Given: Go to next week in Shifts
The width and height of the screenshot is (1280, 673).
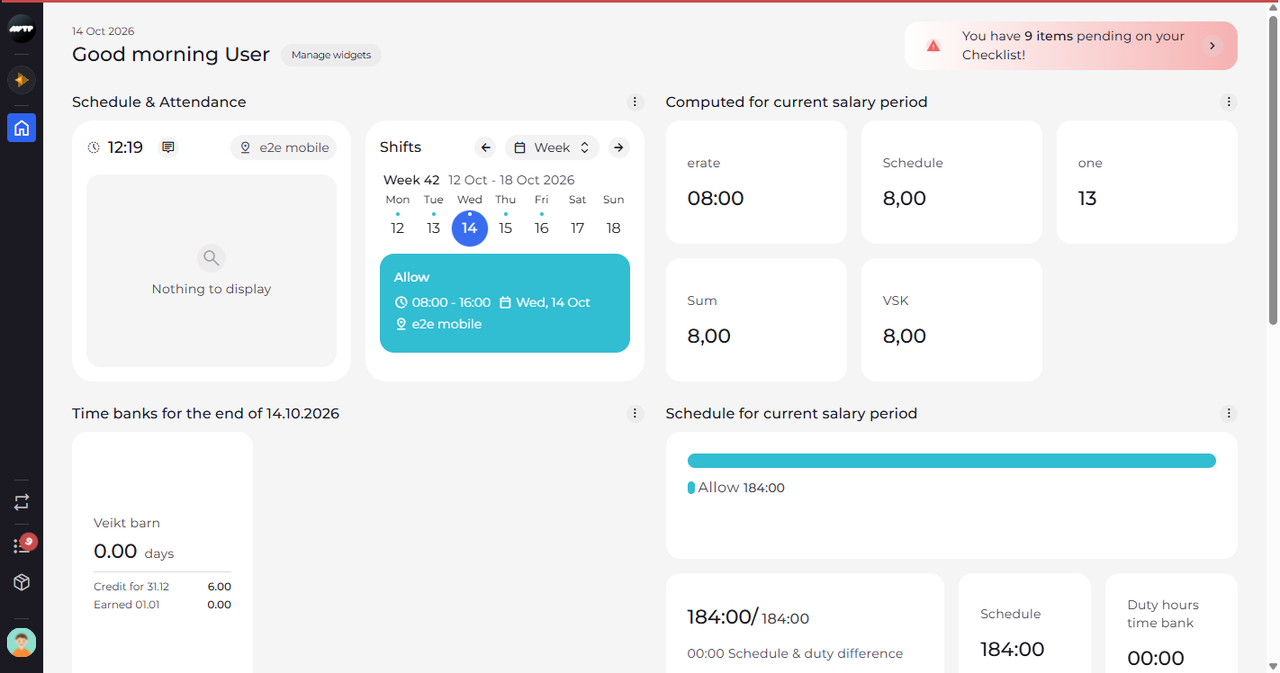Looking at the screenshot, I should pyautogui.click(x=619, y=147).
